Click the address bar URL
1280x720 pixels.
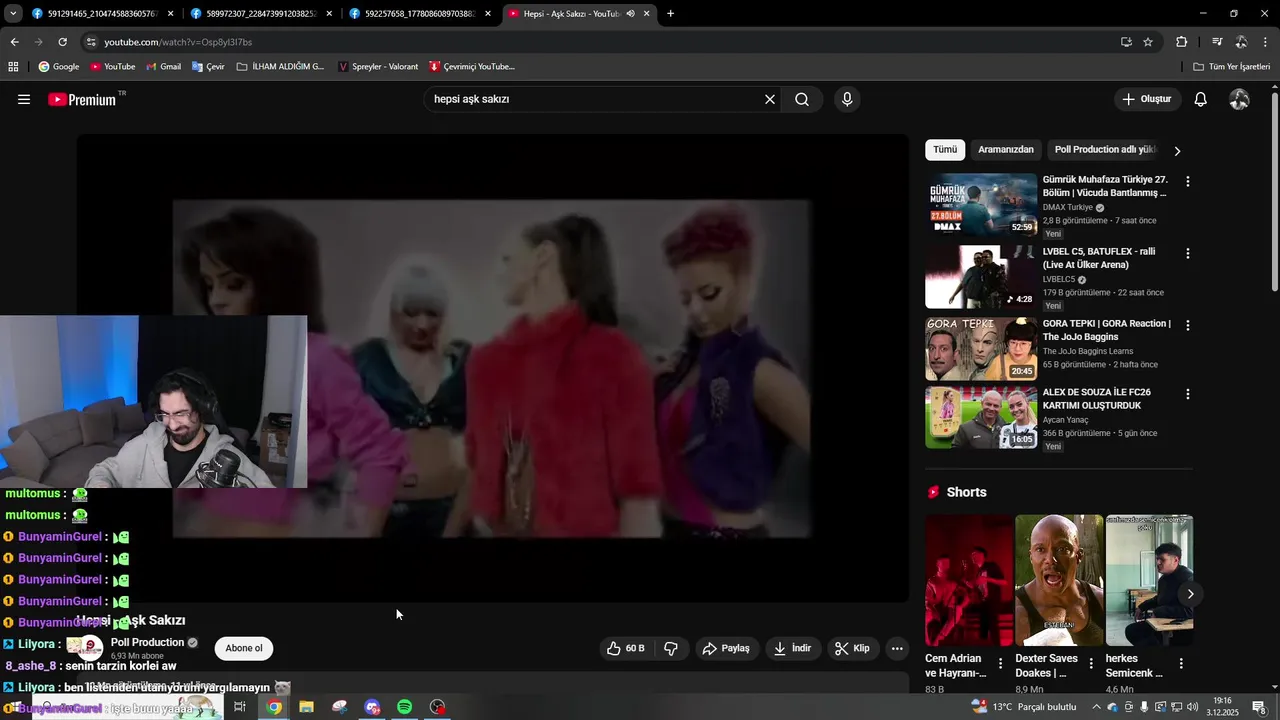tap(178, 42)
